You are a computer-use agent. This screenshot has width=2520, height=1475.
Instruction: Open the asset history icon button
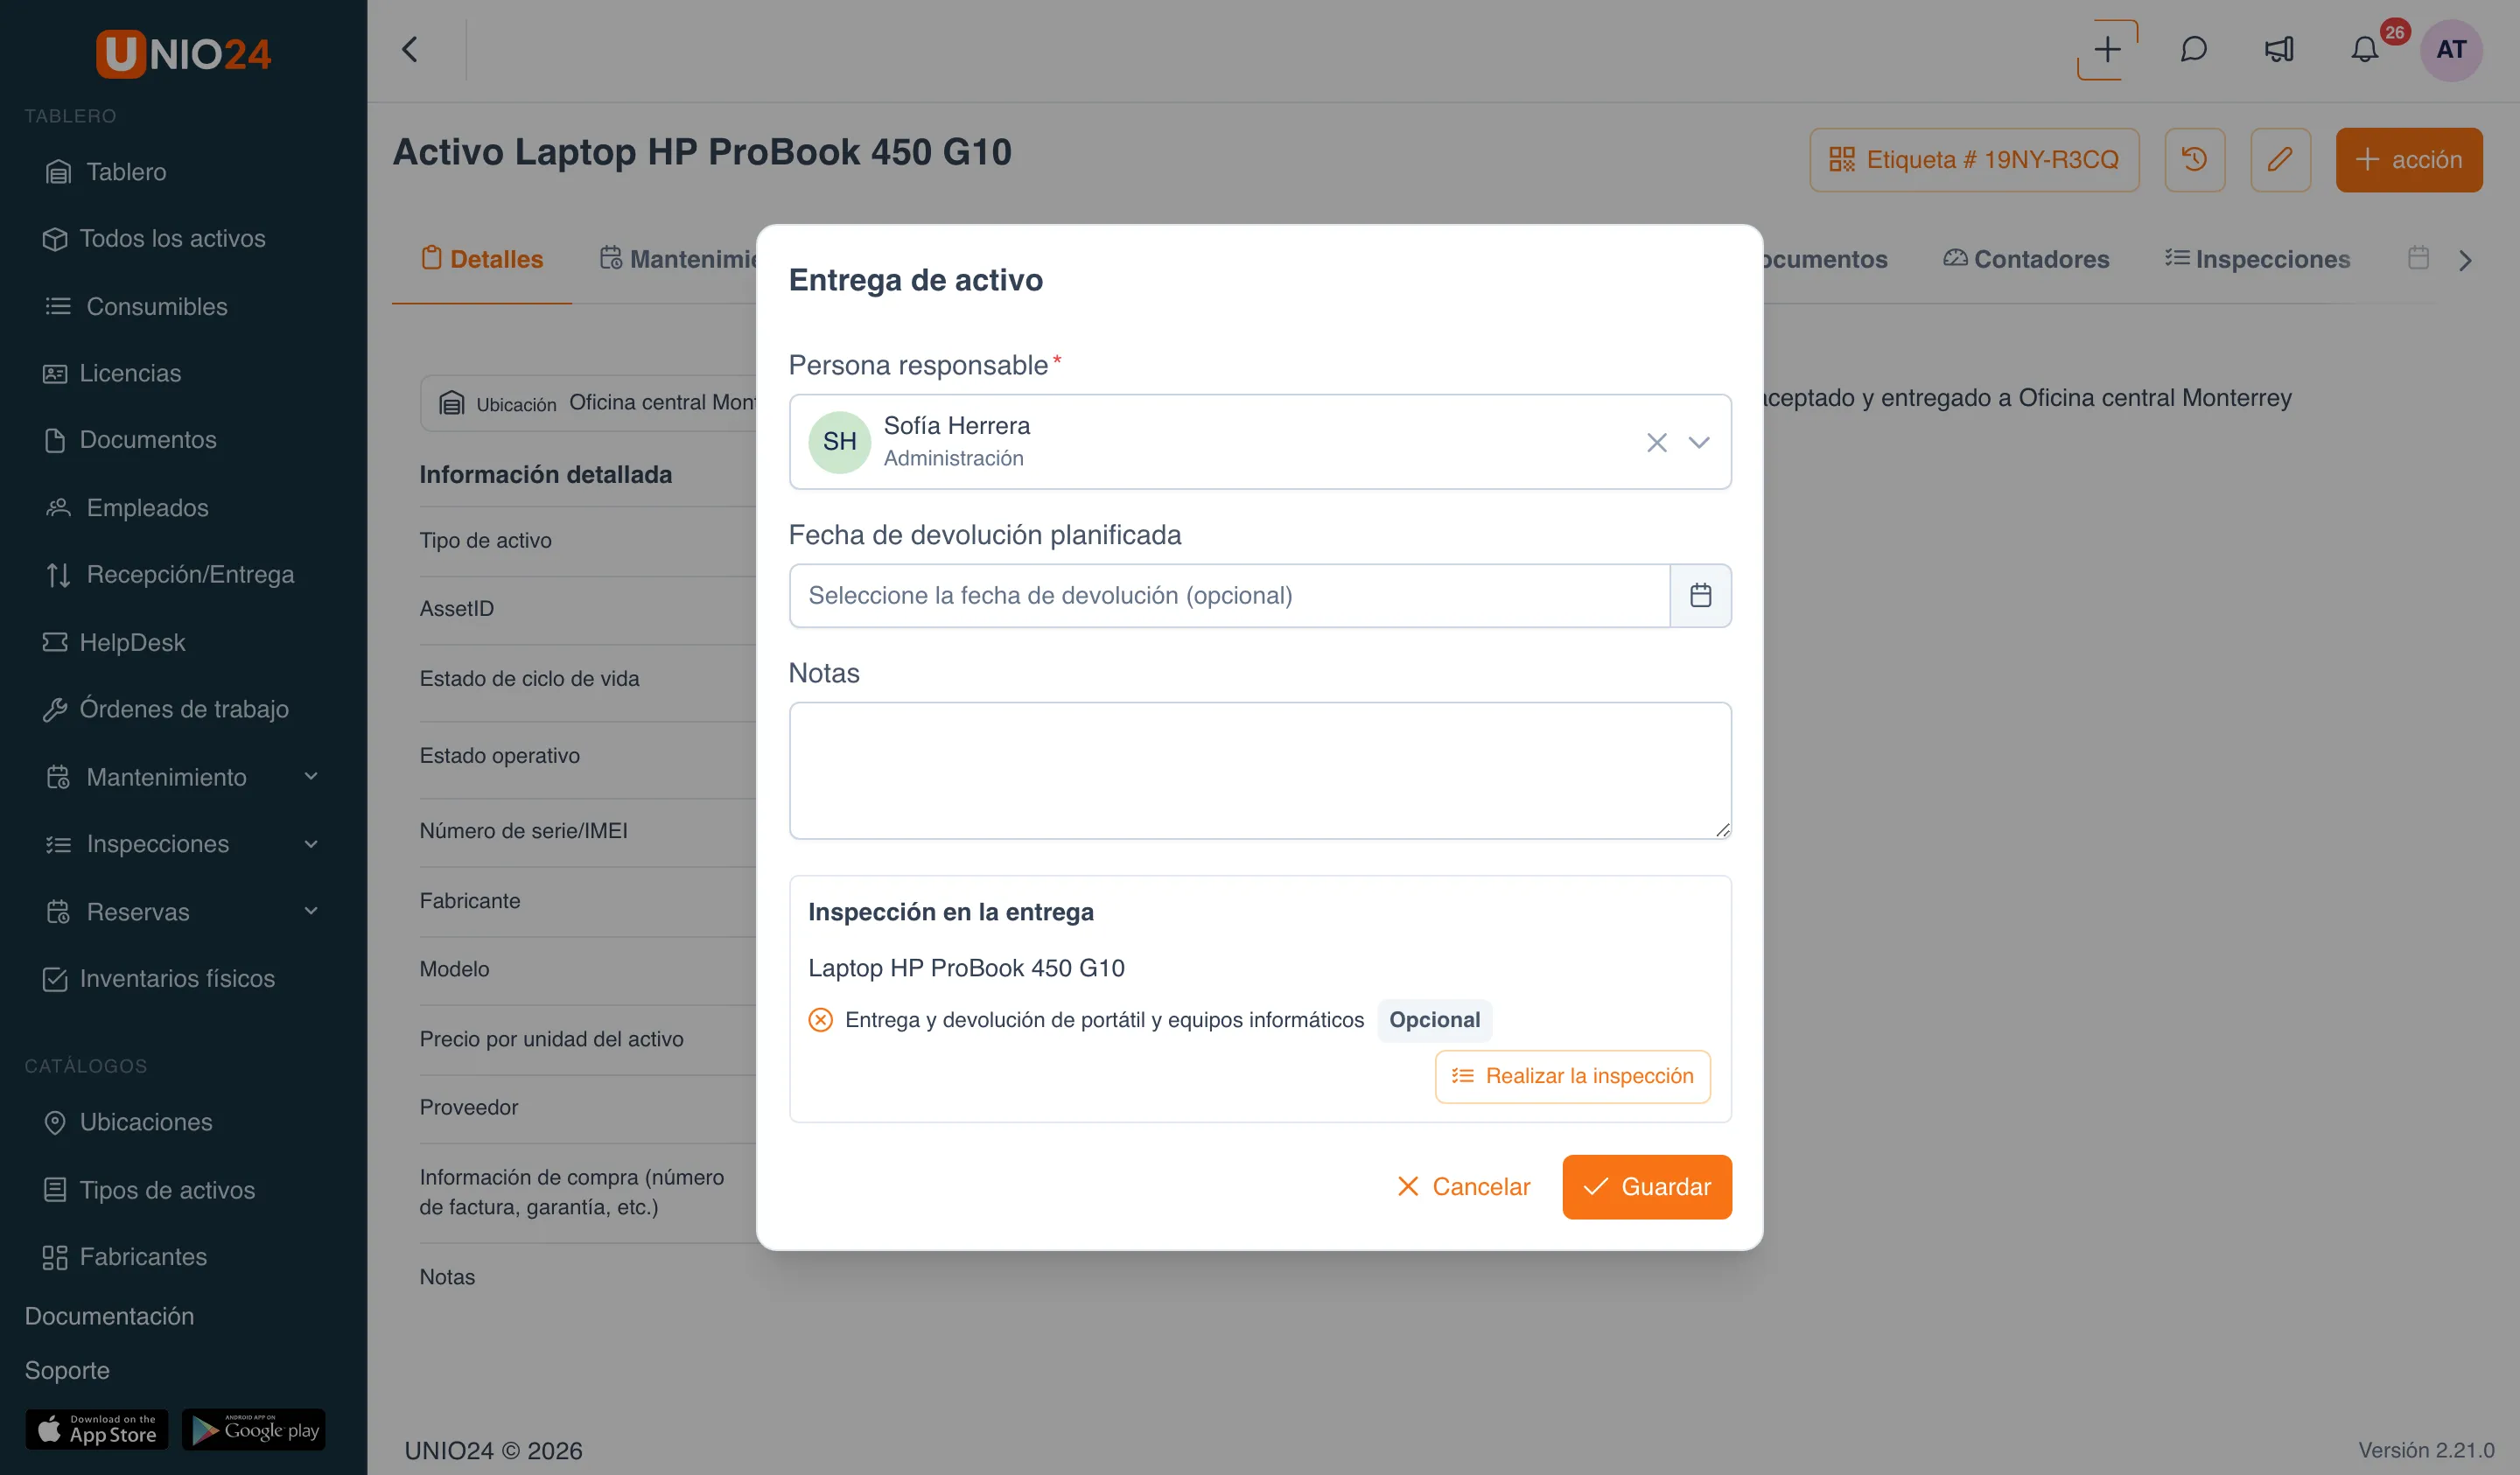[2194, 159]
